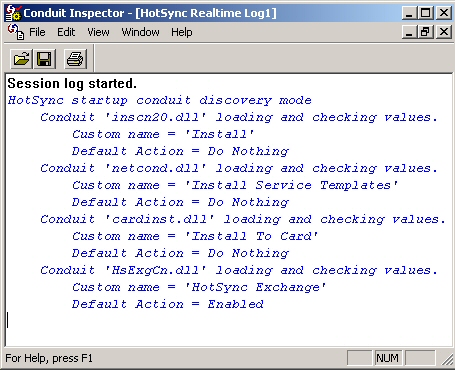Click the 'Session log started.' line

(x=72, y=83)
